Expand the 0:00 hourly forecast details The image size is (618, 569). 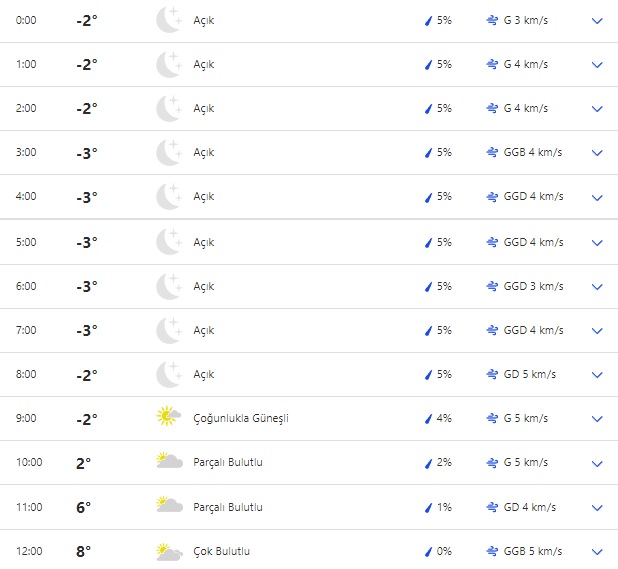coord(598,20)
